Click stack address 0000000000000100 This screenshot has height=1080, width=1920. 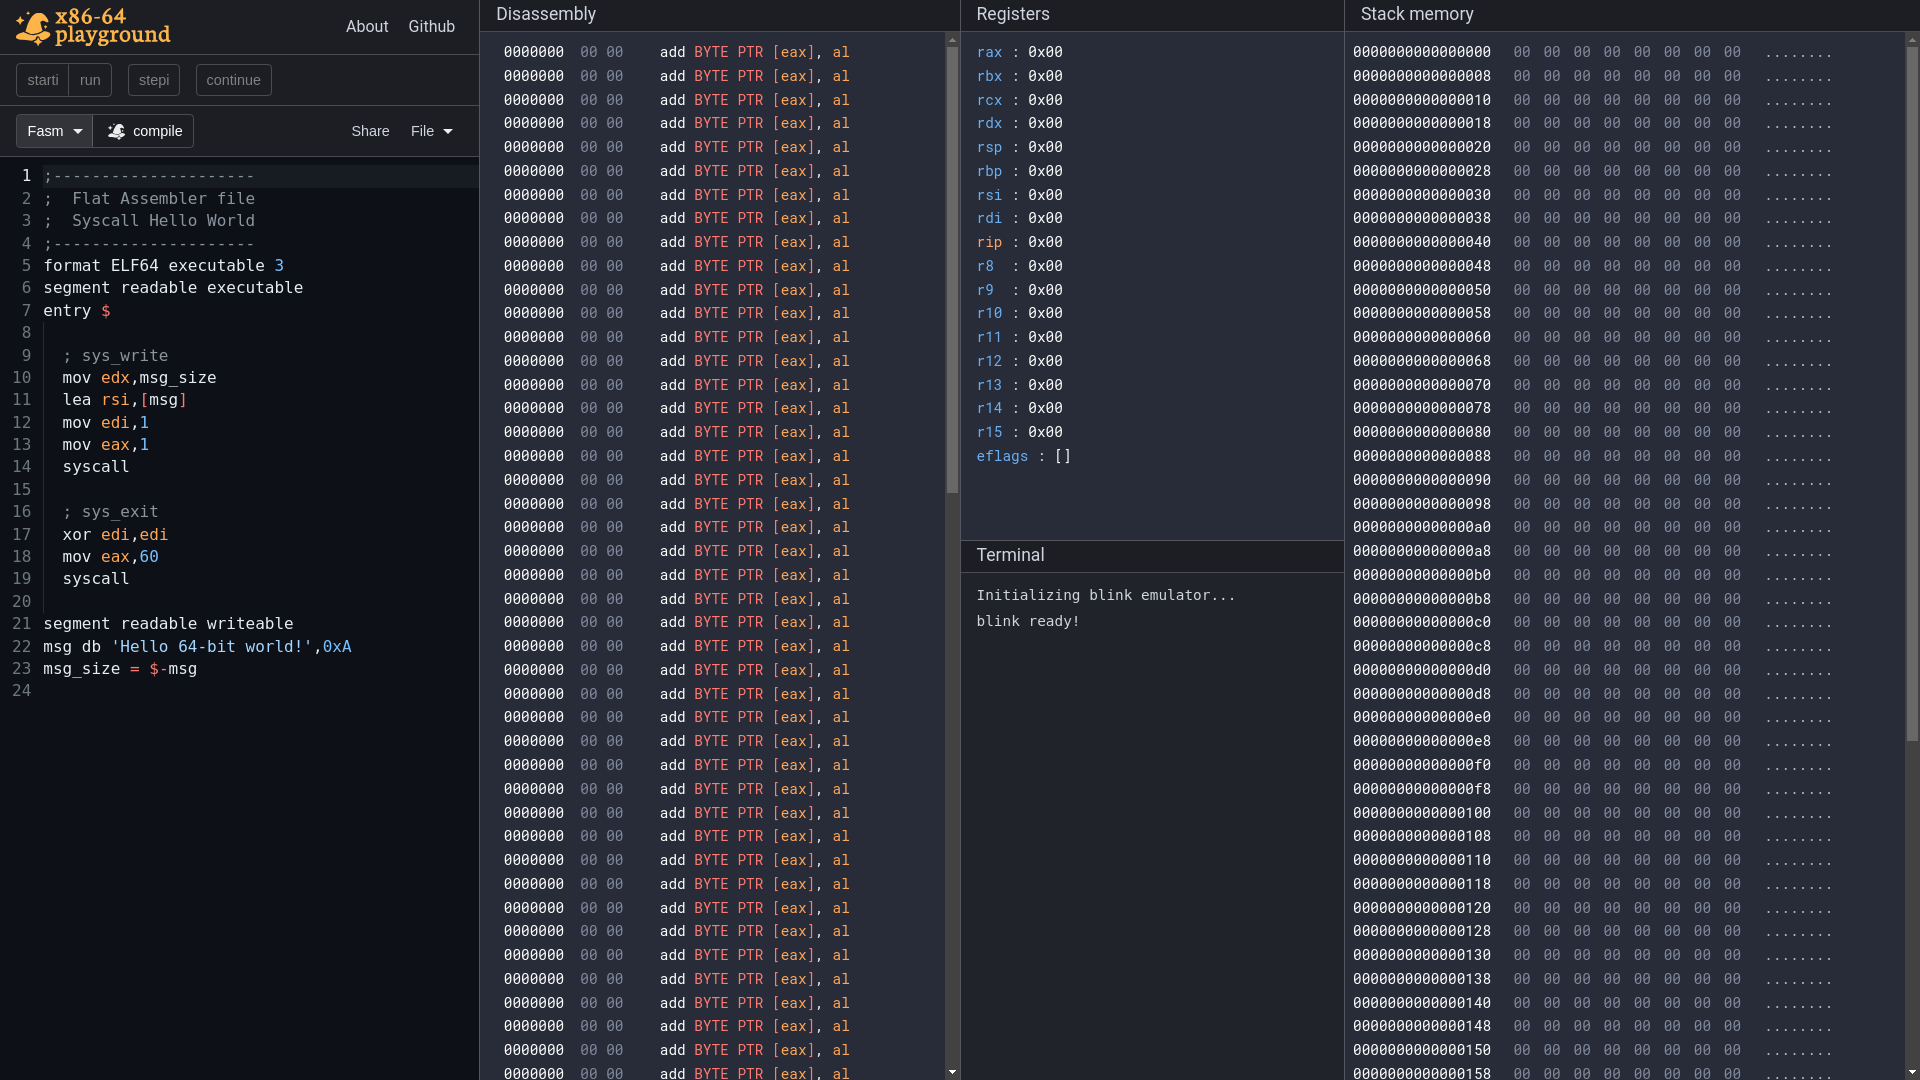[1421, 813]
